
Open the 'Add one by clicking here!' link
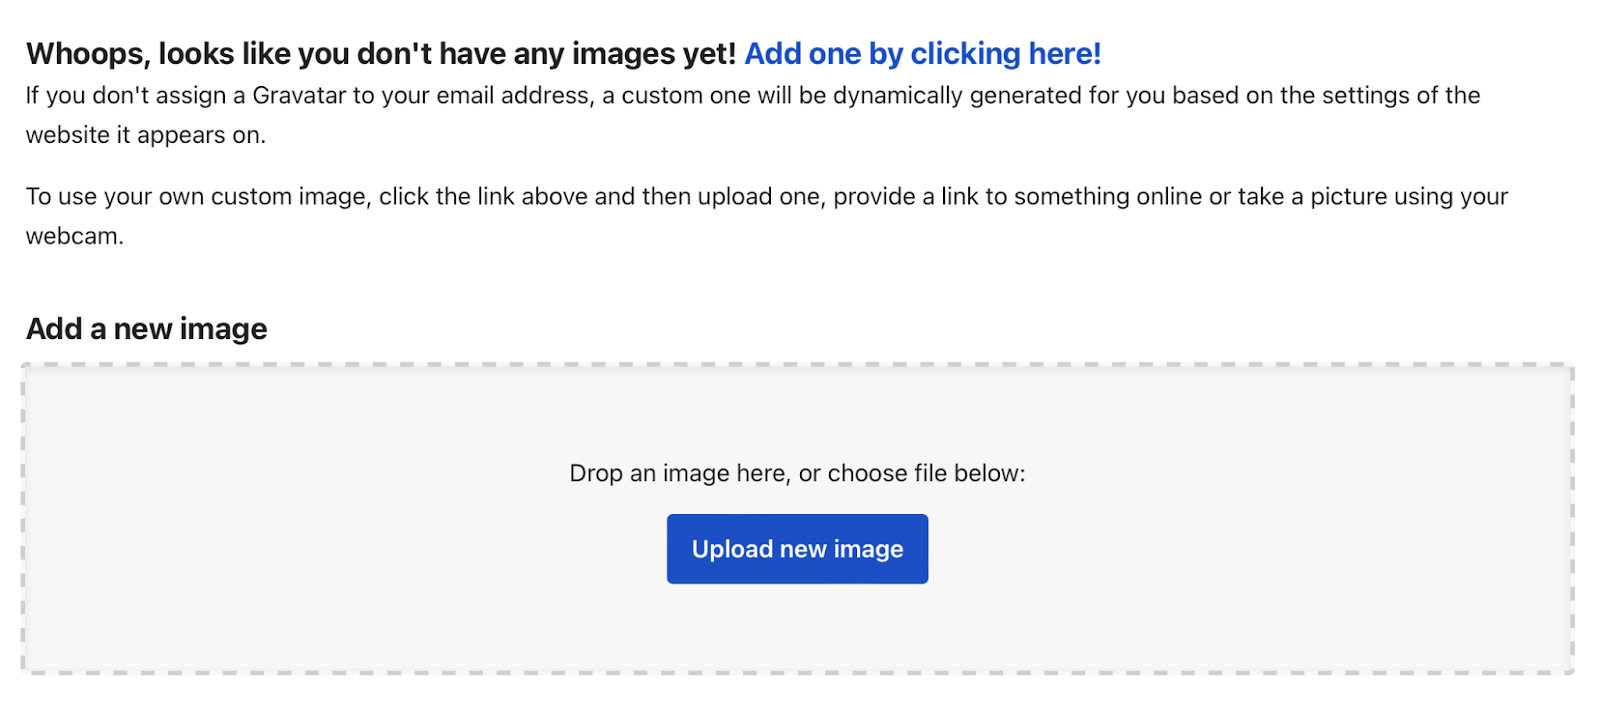922,54
